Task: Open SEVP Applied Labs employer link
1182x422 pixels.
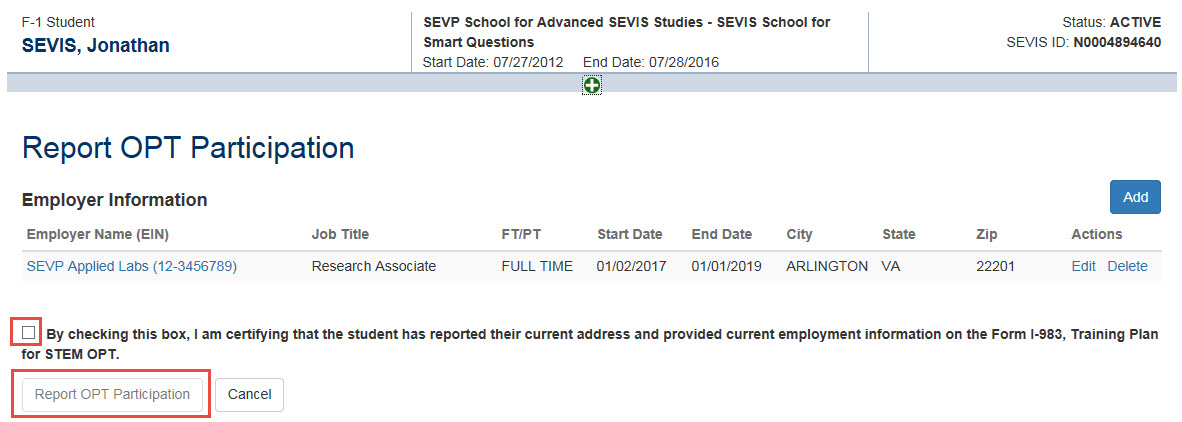Action: tap(132, 266)
